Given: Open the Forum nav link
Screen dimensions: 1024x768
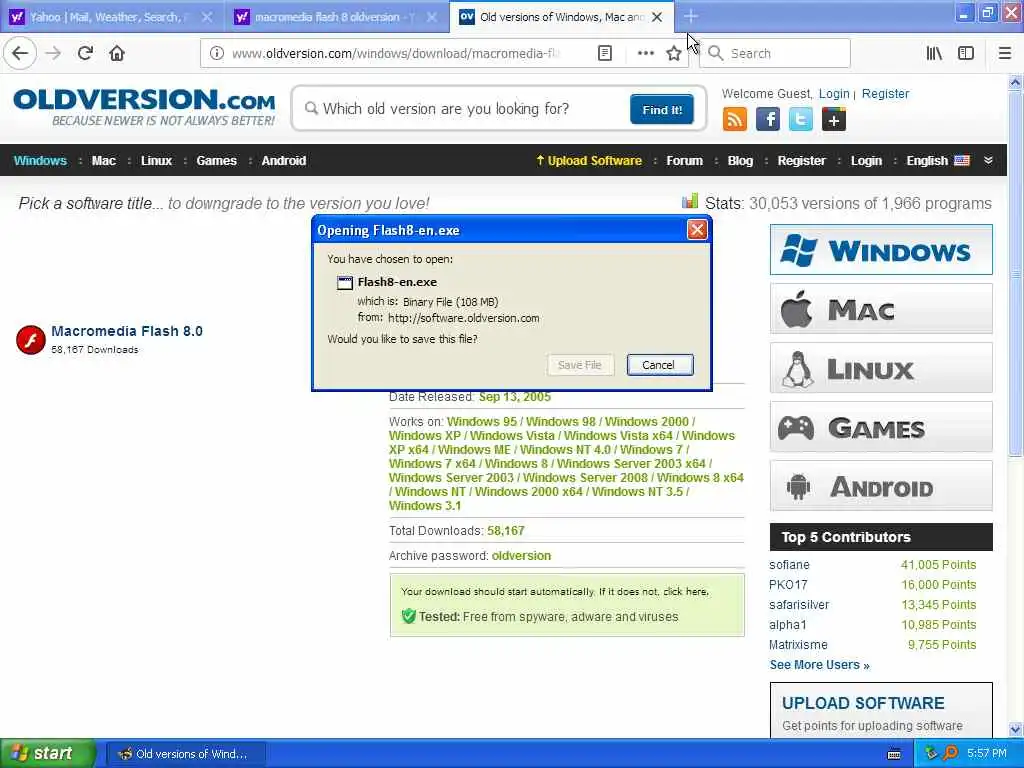Looking at the screenshot, I should click(684, 161).
